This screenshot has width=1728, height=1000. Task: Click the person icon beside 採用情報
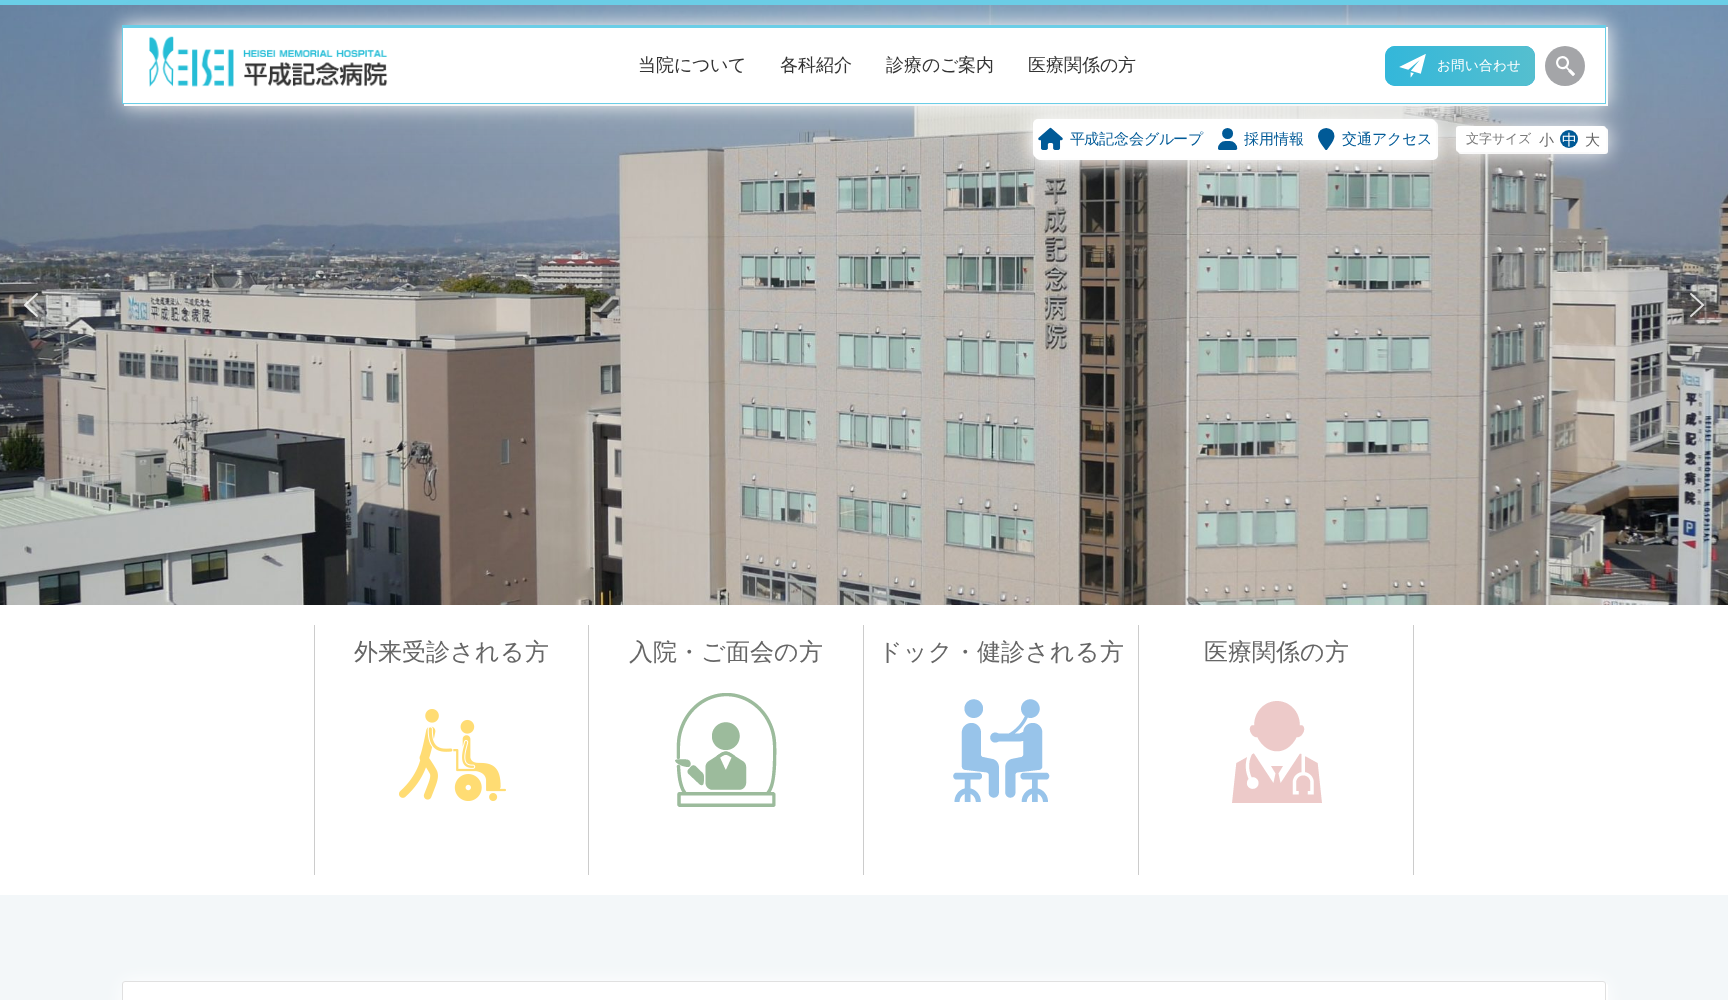click(1227, 139)
